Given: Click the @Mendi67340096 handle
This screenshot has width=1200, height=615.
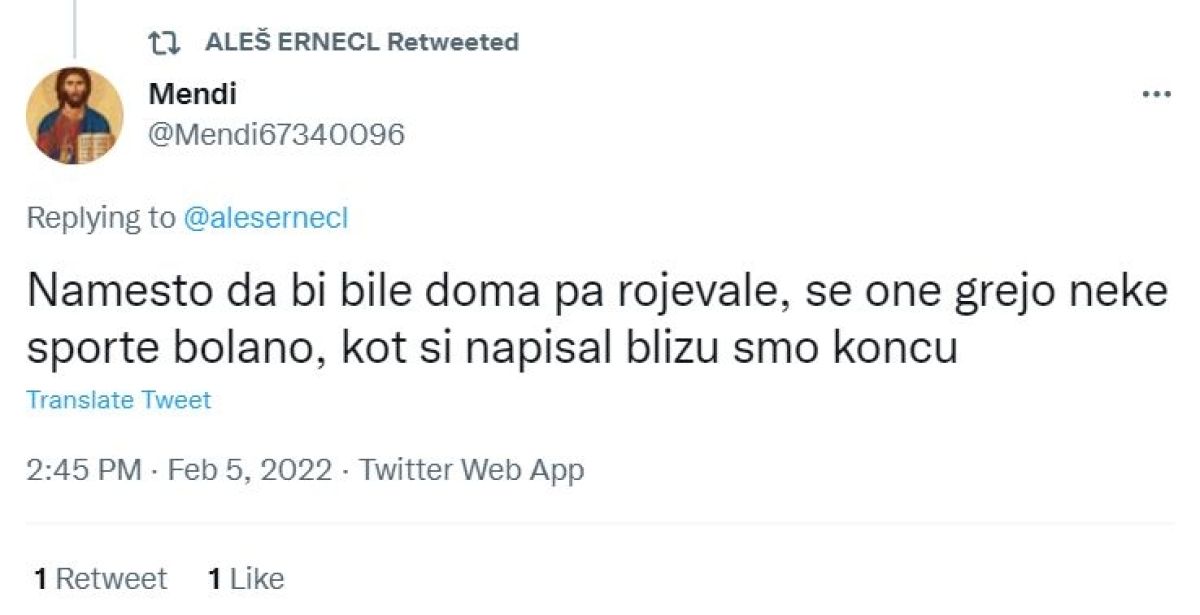Looking at the screenshot, I should (276, 134).
